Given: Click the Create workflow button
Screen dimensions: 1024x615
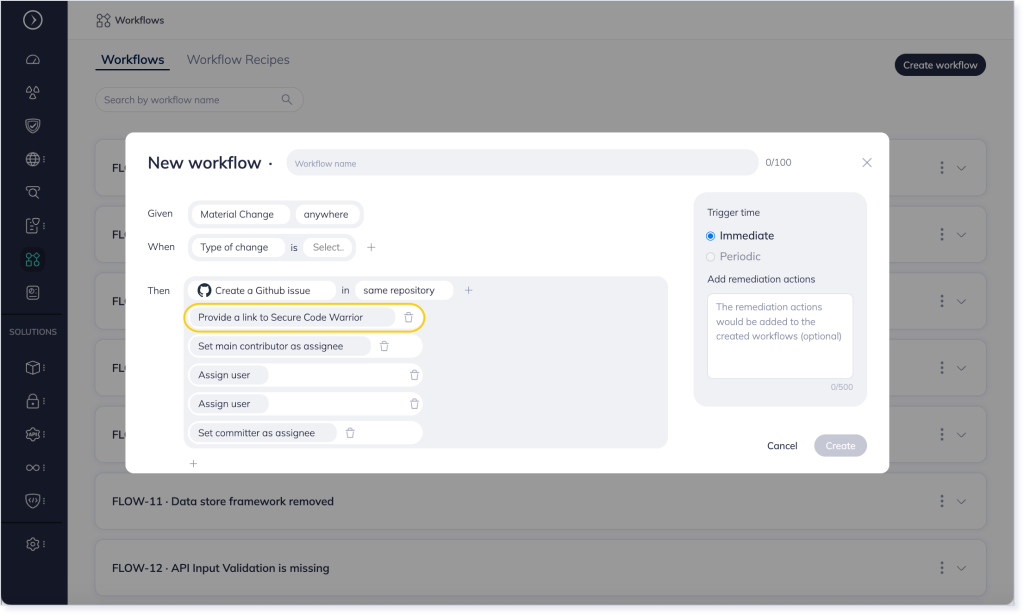Looking at the screenshot, I should coord(940,65).
